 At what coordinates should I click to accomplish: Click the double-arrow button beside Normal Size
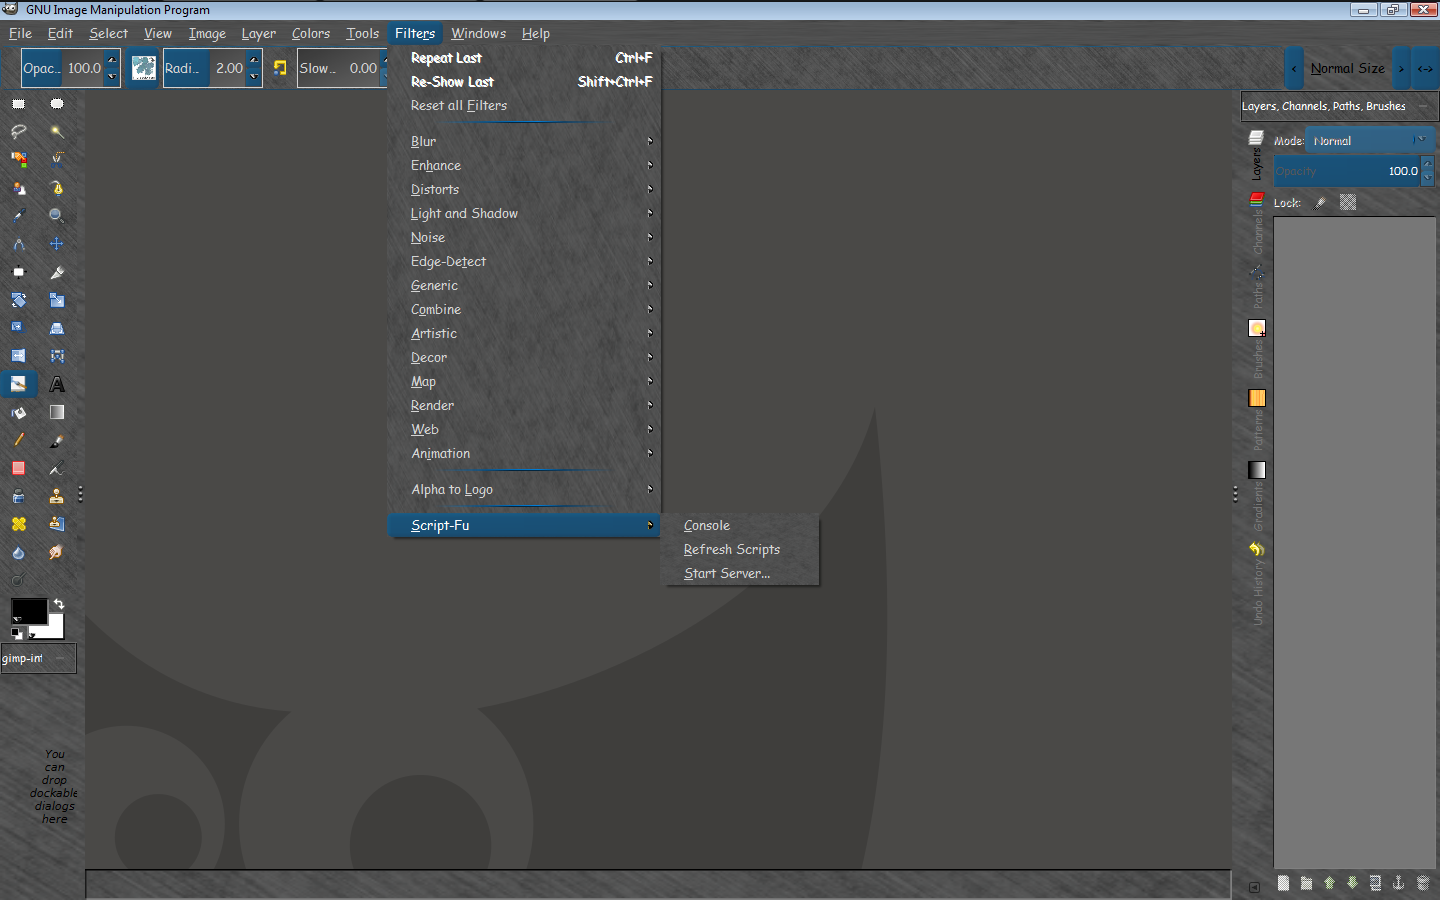[x=1425, y=68]
